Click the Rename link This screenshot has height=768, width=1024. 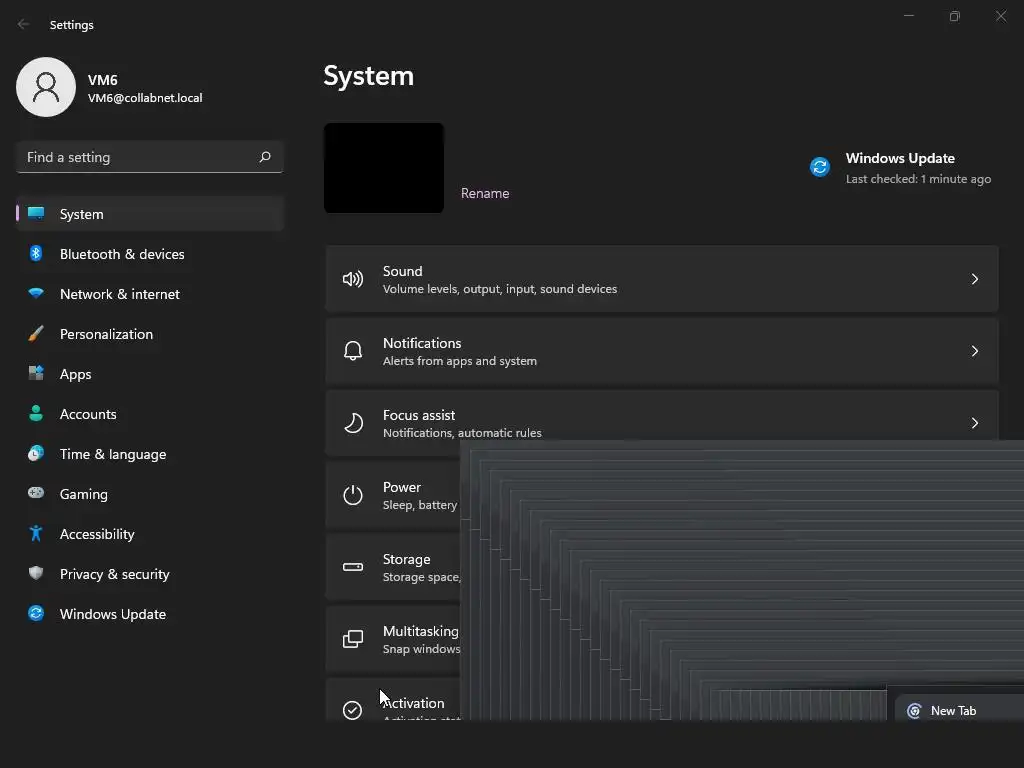click(x=485, y=193)
